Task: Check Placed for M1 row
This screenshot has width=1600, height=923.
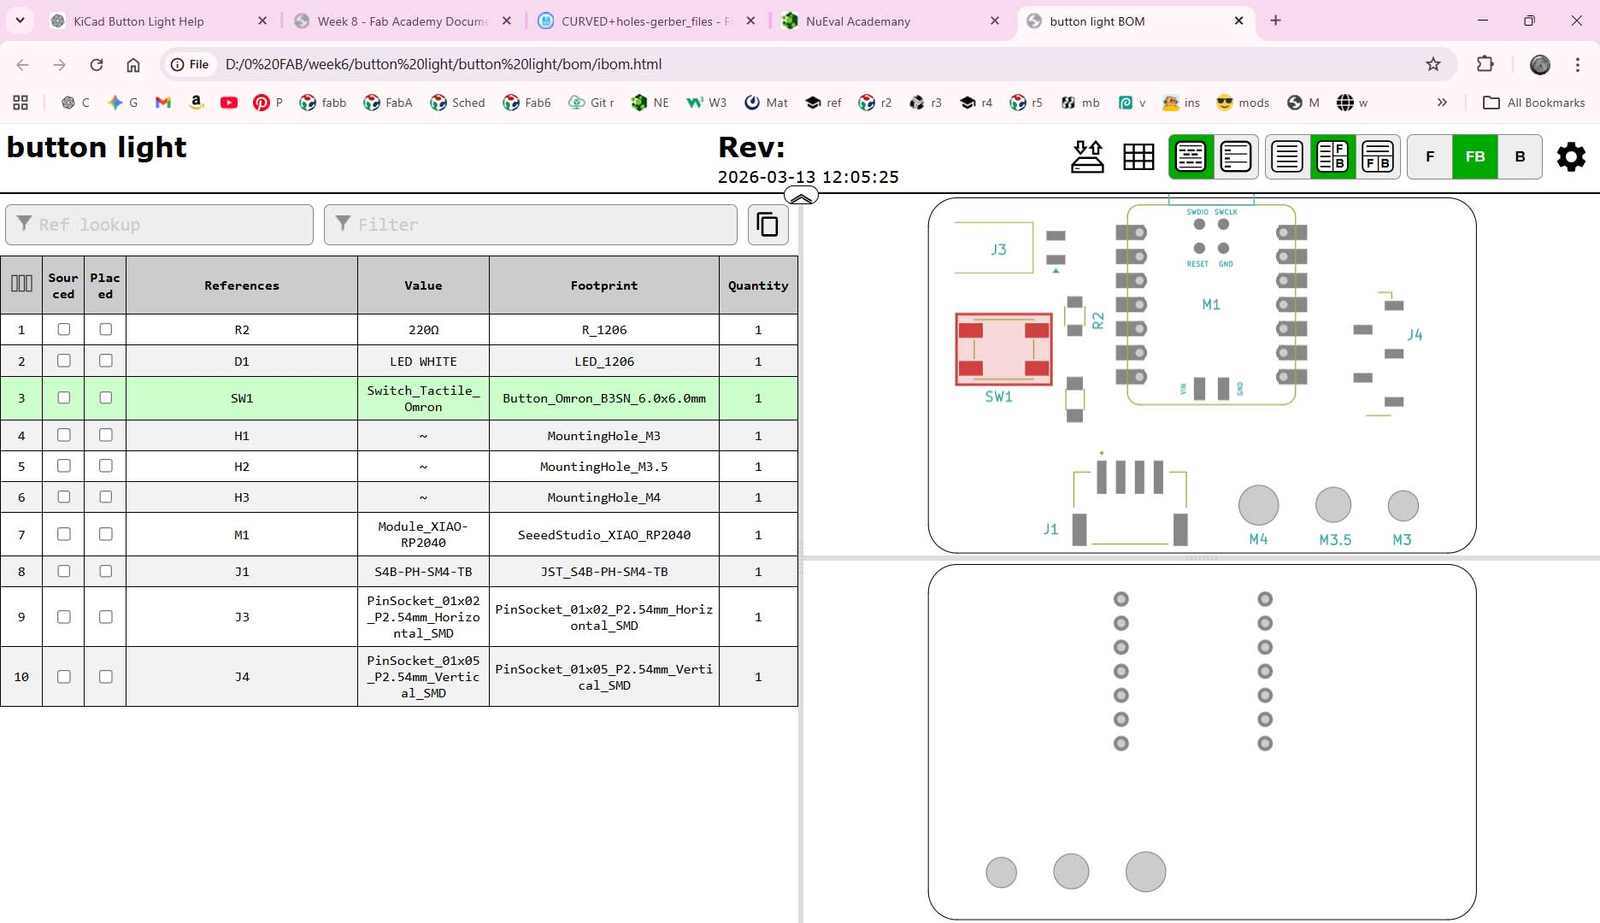Action: pyautogui.click(x=105, y=534)
